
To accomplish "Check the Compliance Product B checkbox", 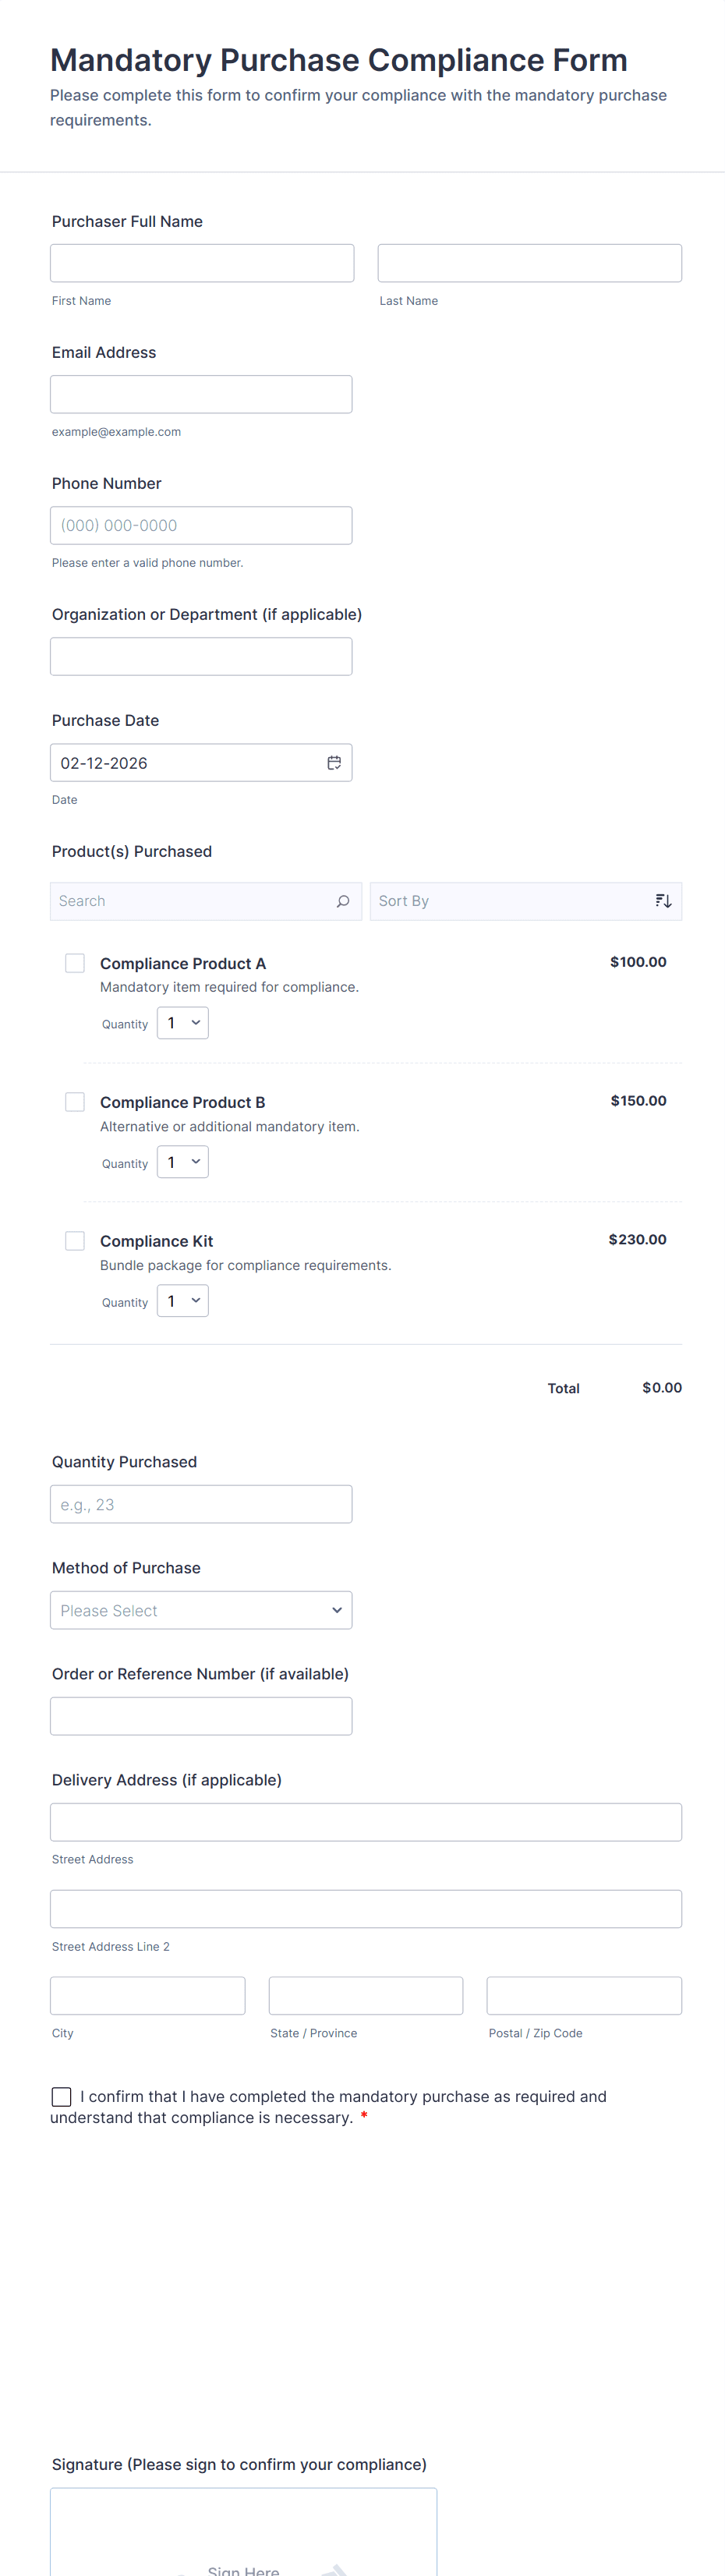I will point(75,1102).
